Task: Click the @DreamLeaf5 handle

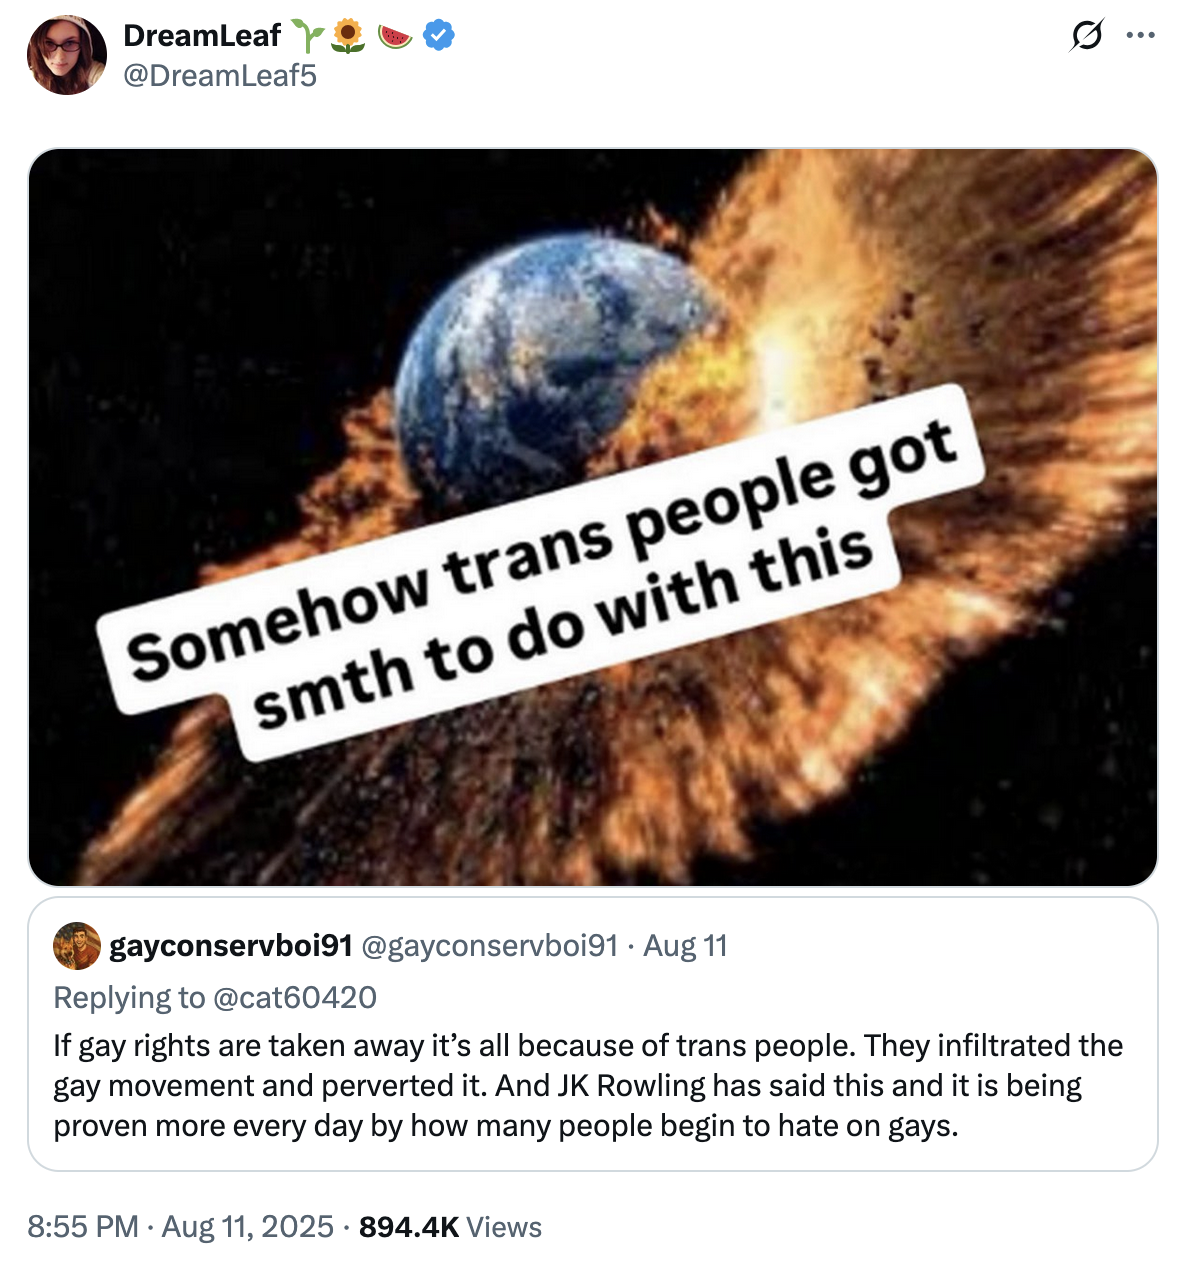Action: tap(219, 76)
